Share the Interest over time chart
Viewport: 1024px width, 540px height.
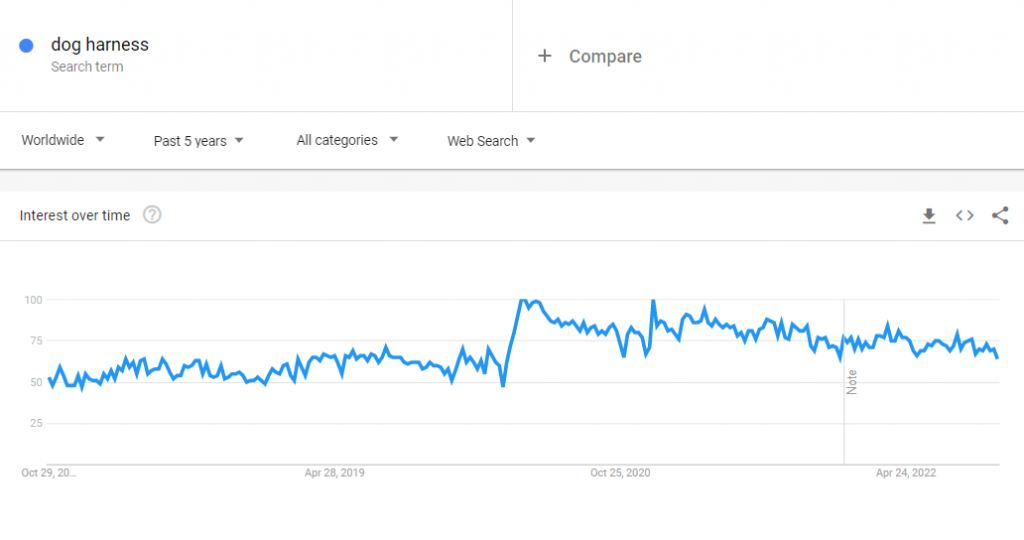pyautogui.click(x=1000, y=215)
